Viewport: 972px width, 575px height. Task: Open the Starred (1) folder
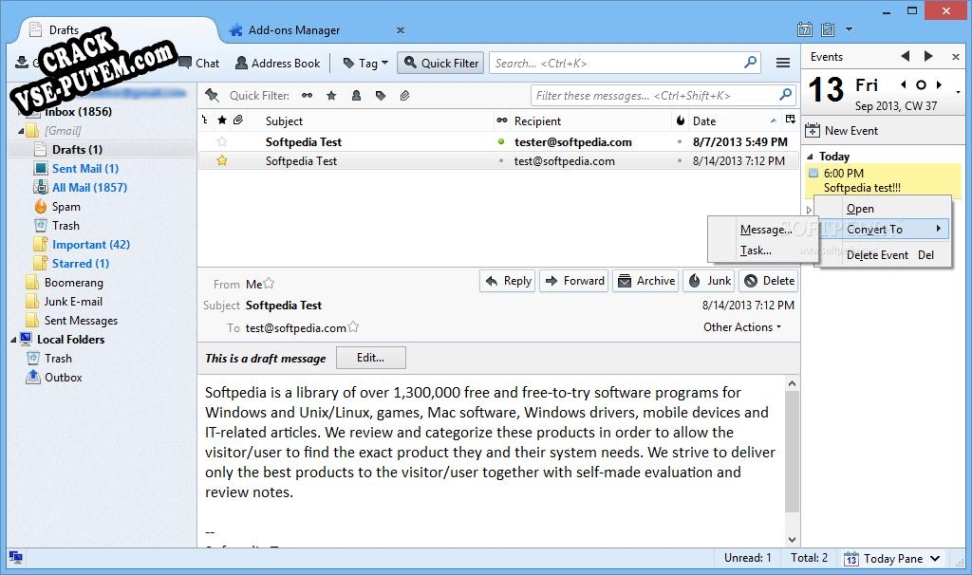click(80, 263)
